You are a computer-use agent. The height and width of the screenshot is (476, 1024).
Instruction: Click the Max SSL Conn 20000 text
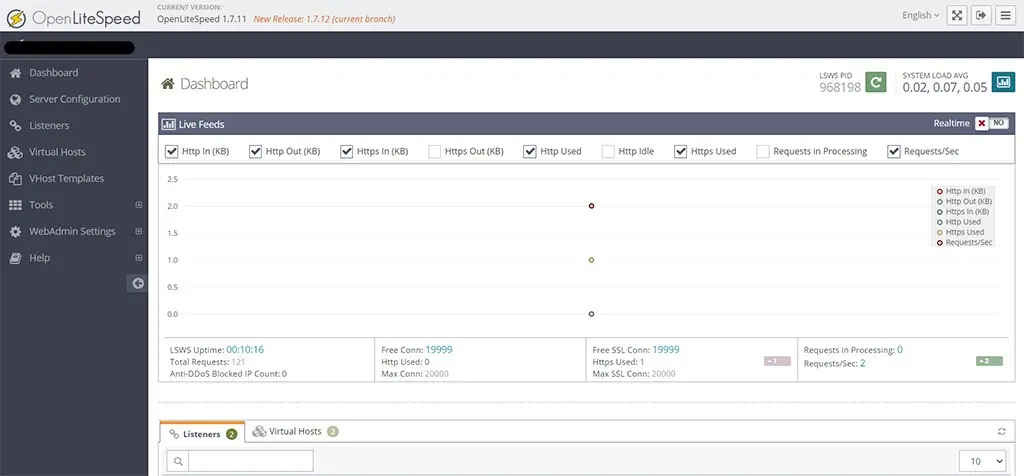[632, 374]
